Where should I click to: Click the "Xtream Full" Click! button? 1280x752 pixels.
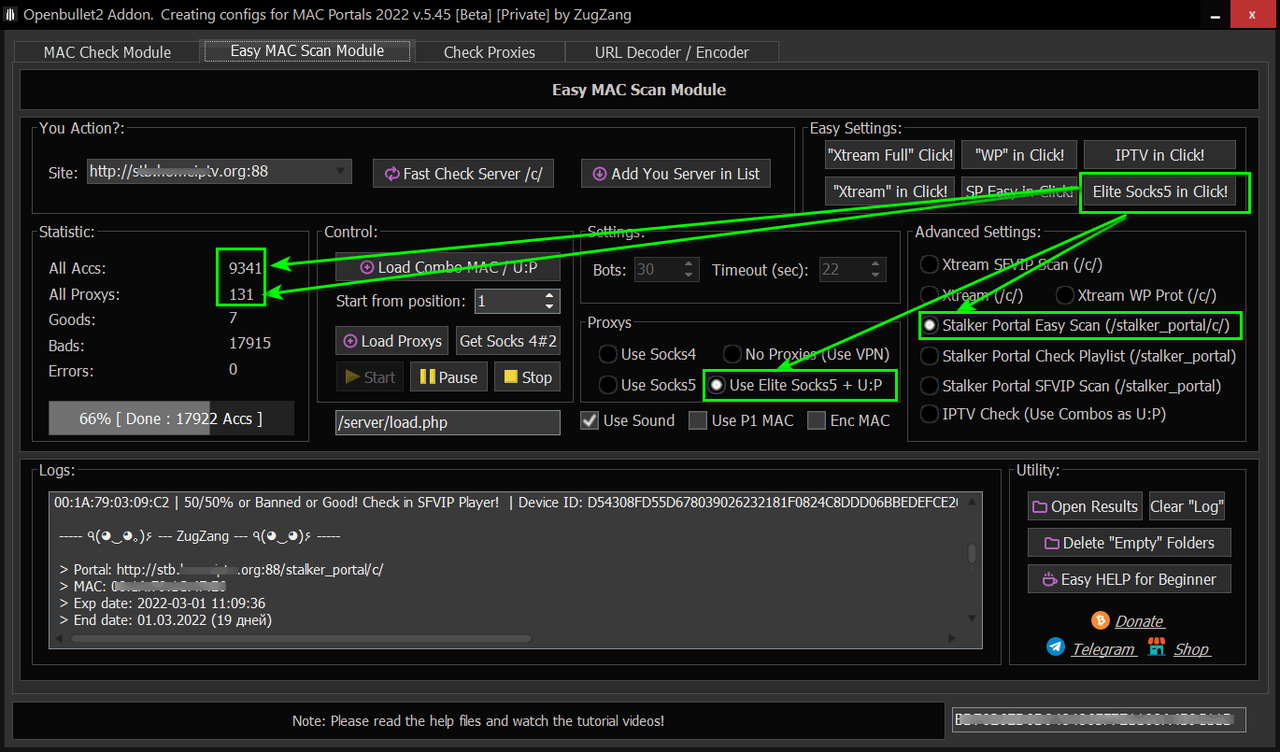(890, 155)
